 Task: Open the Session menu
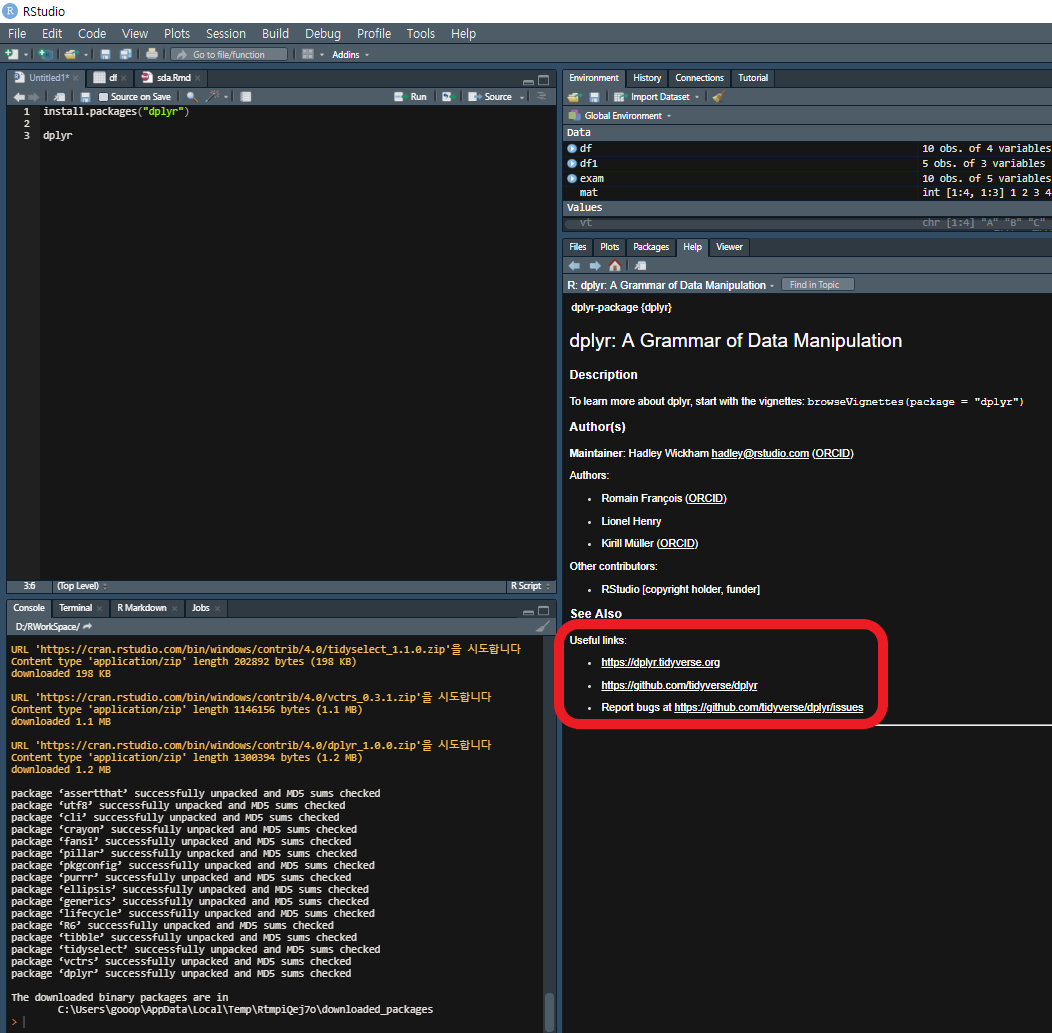click(225, 34)
